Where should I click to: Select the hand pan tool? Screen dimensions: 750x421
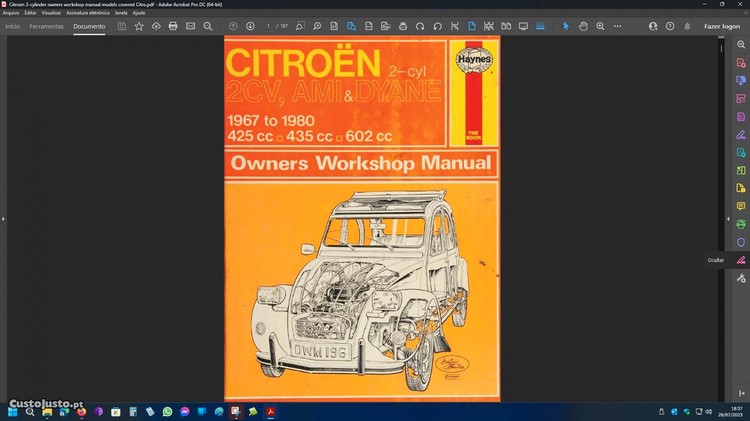pos(583,26)
